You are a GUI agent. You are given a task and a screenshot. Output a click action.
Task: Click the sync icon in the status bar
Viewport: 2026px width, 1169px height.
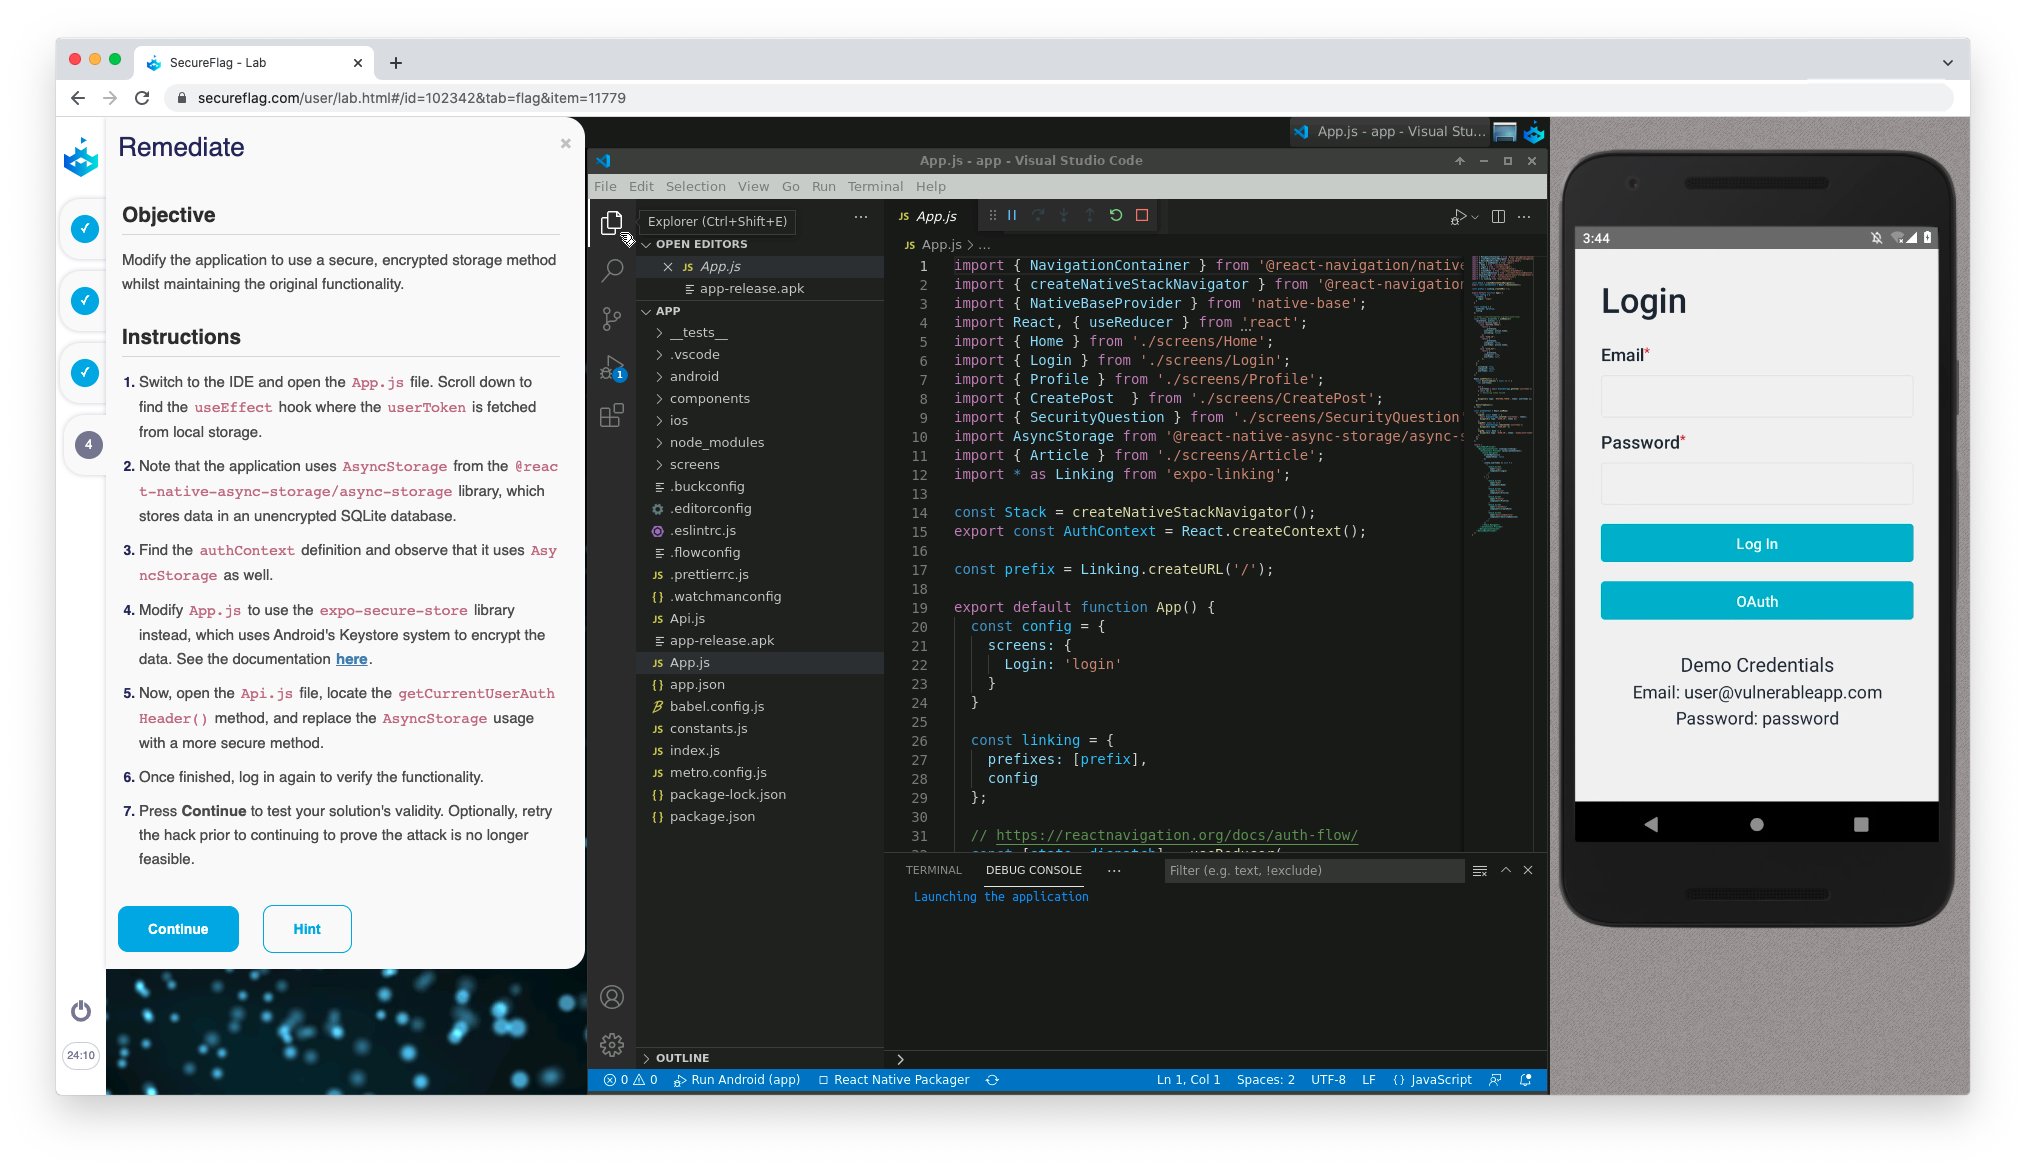coord(992,1080)
